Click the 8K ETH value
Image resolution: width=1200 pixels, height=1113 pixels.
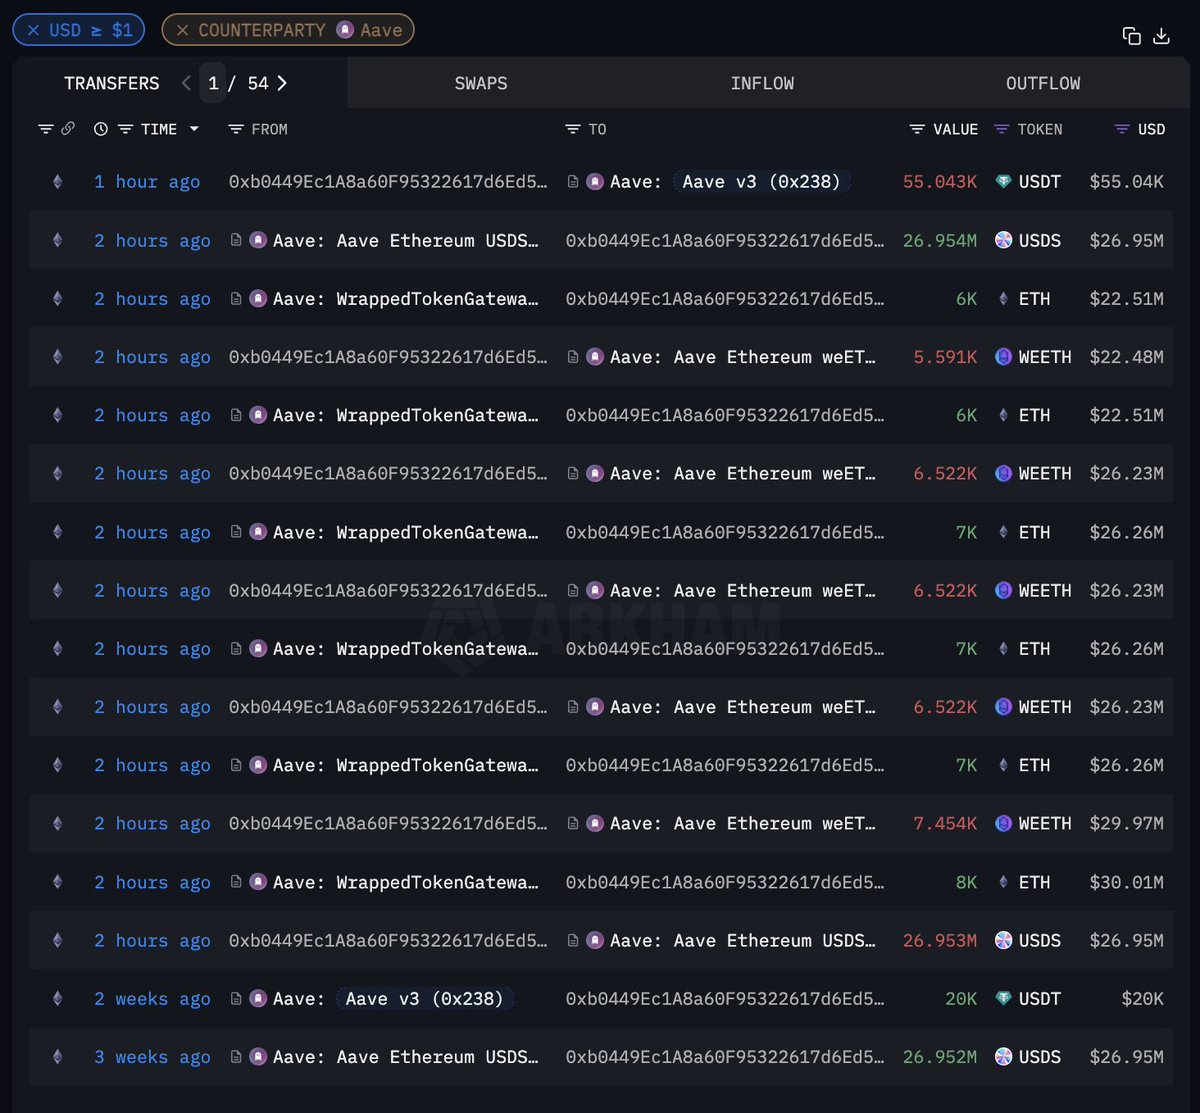(x=967, y=882)
